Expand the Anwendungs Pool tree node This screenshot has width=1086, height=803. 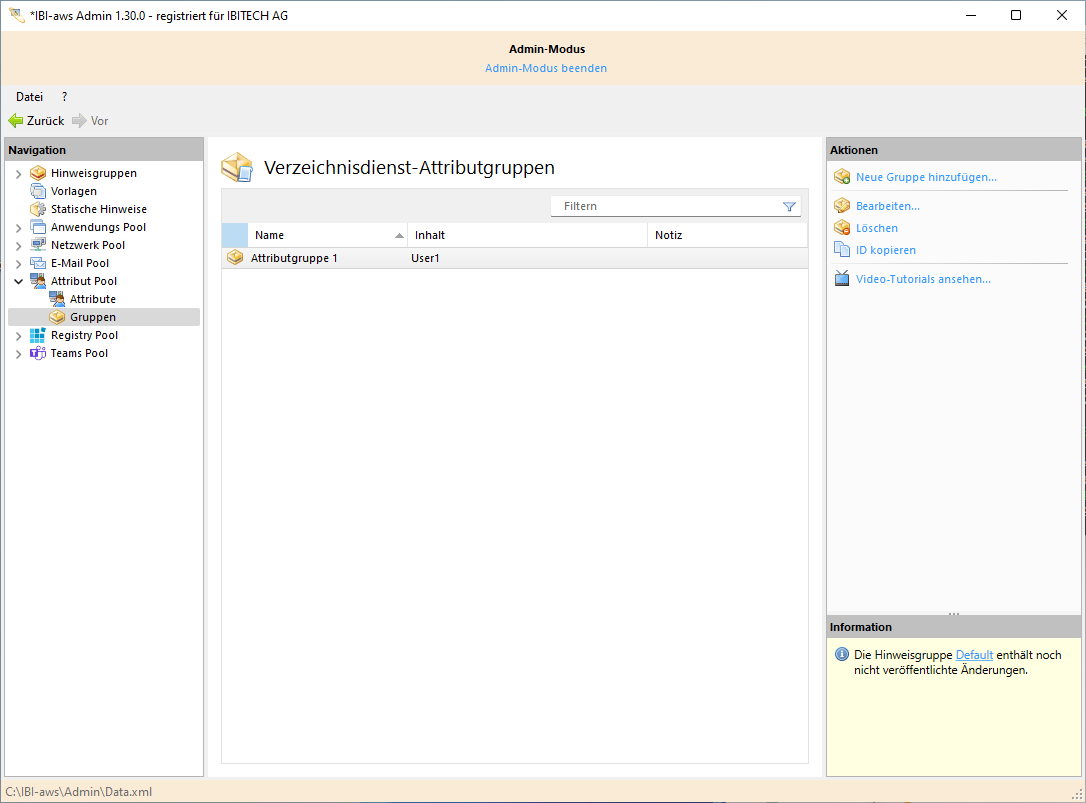[18, 228]
